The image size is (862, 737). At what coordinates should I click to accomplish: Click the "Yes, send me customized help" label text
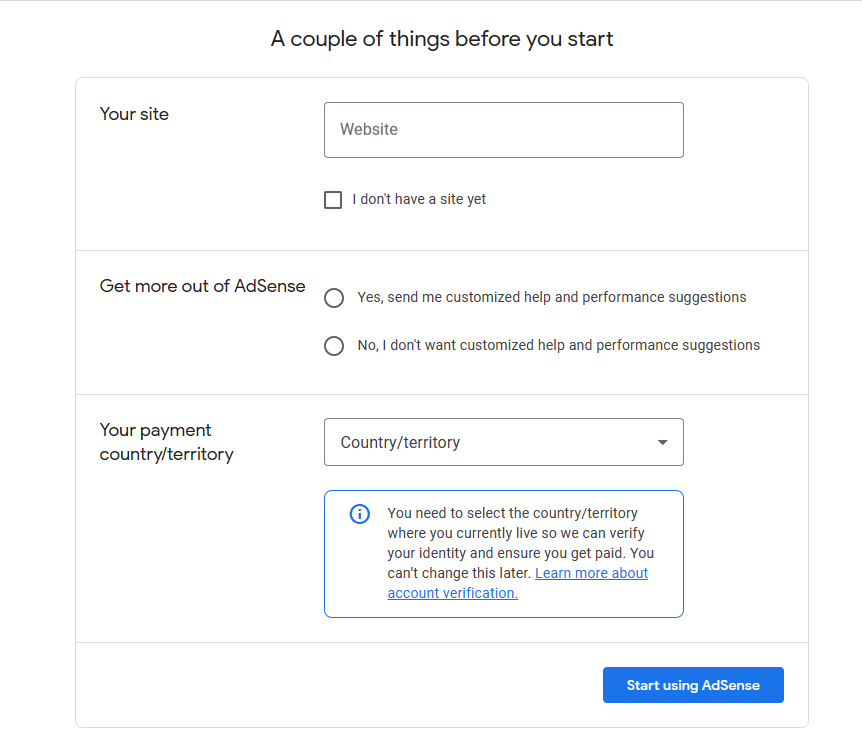click(x=551, y=297)
